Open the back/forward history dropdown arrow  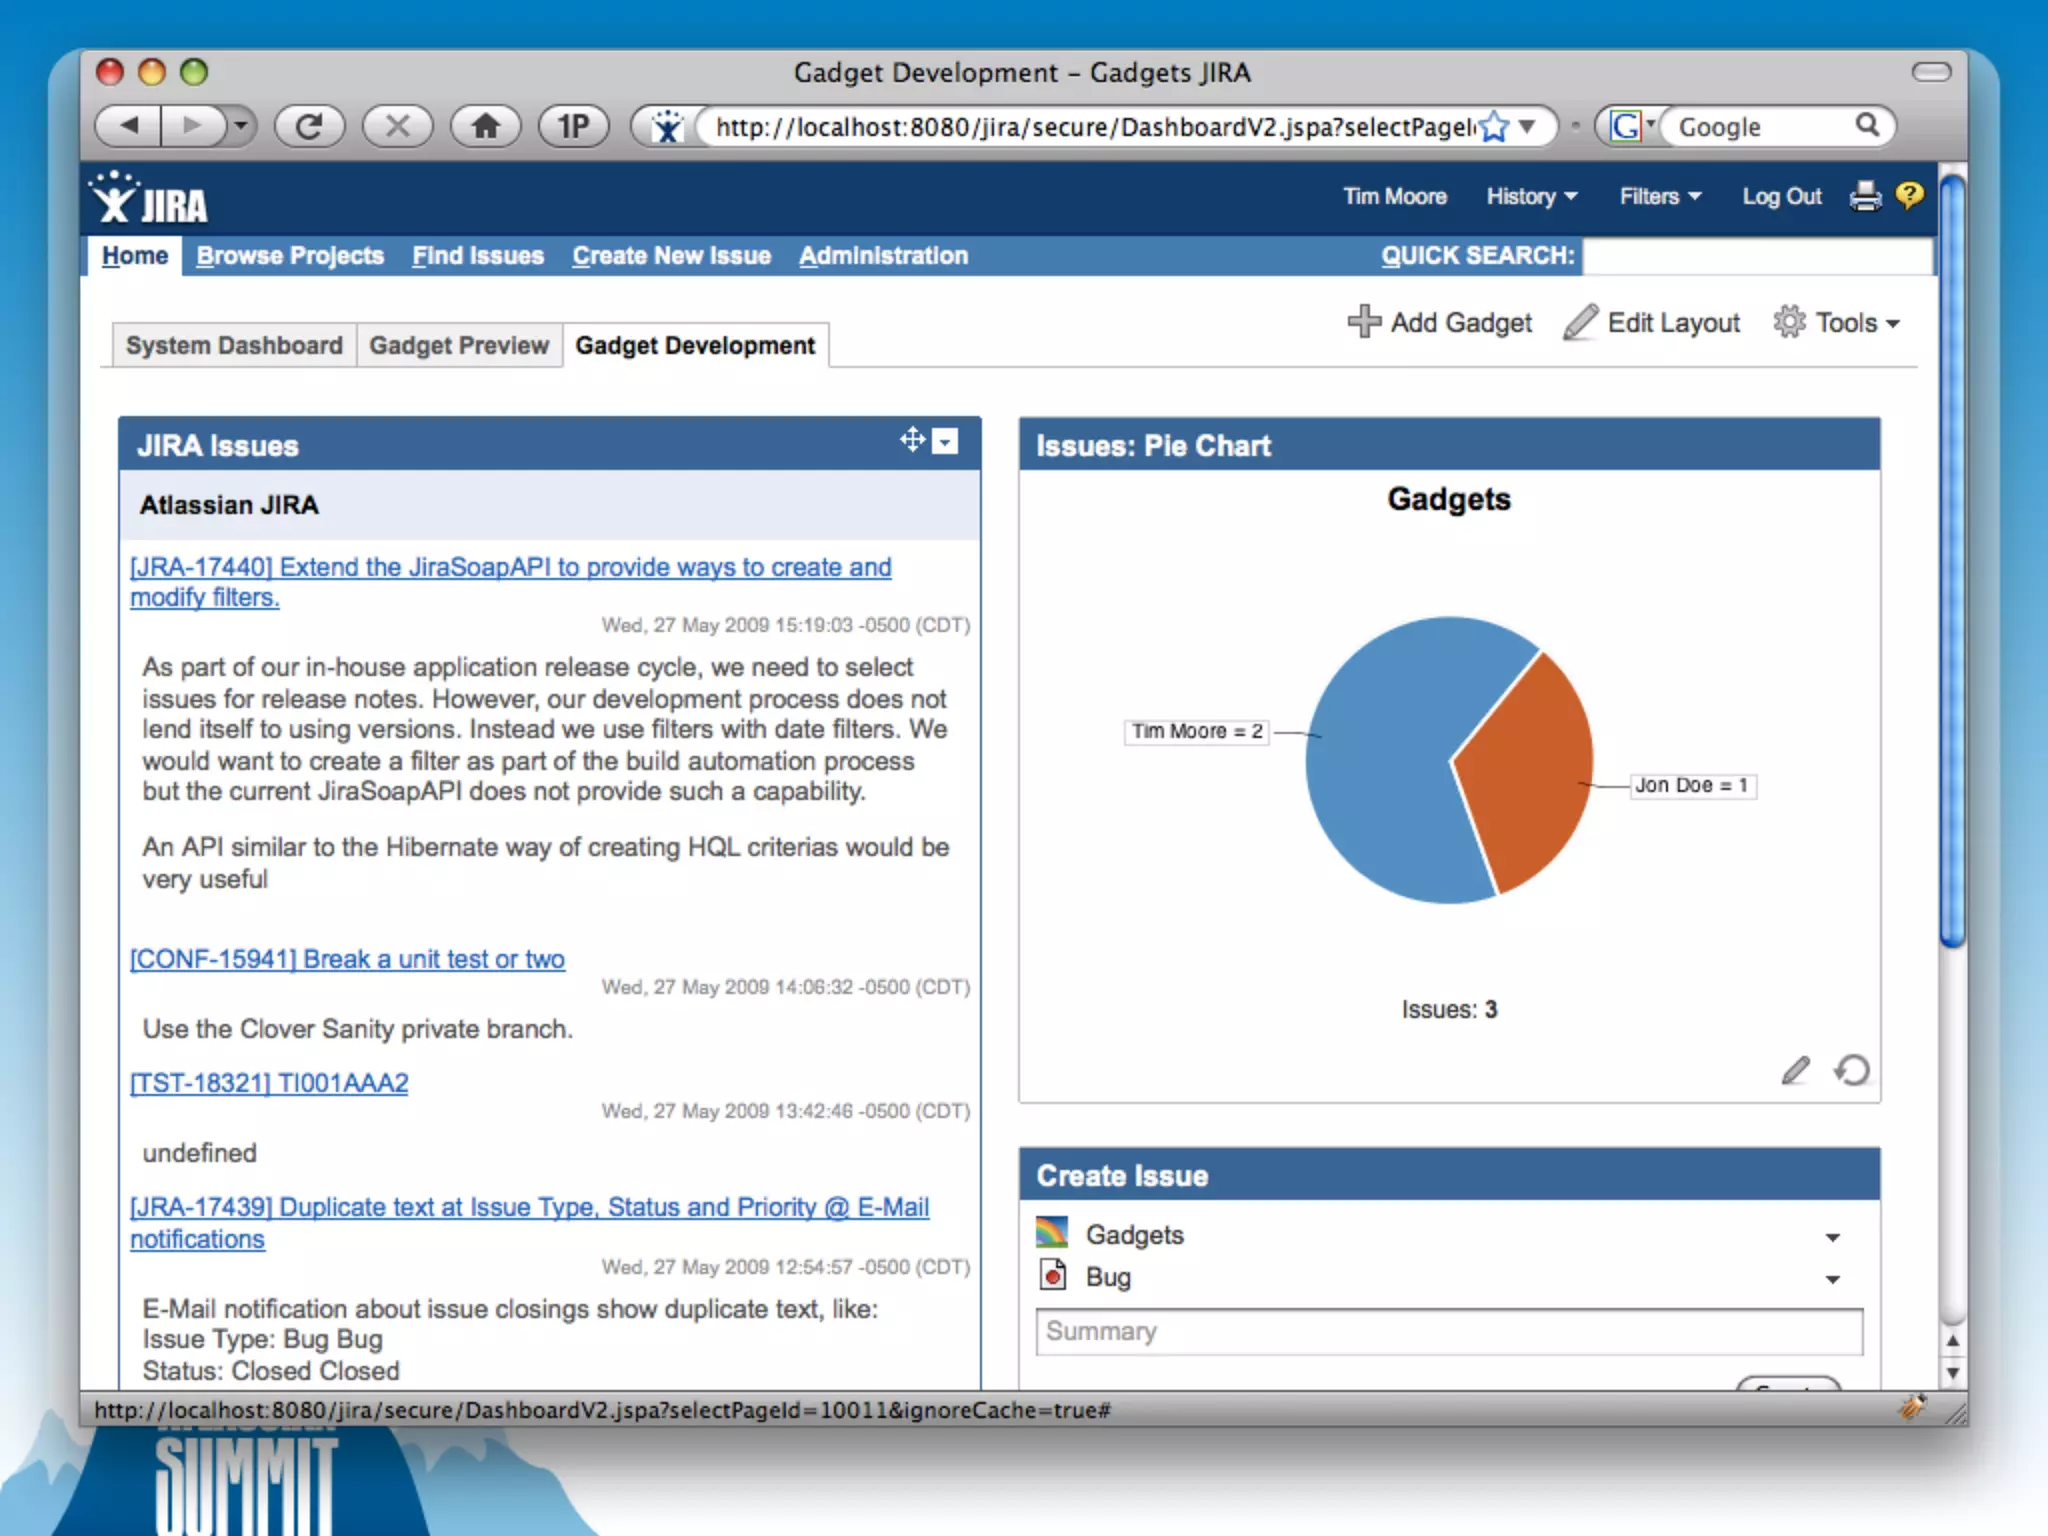tap(240, 126)
